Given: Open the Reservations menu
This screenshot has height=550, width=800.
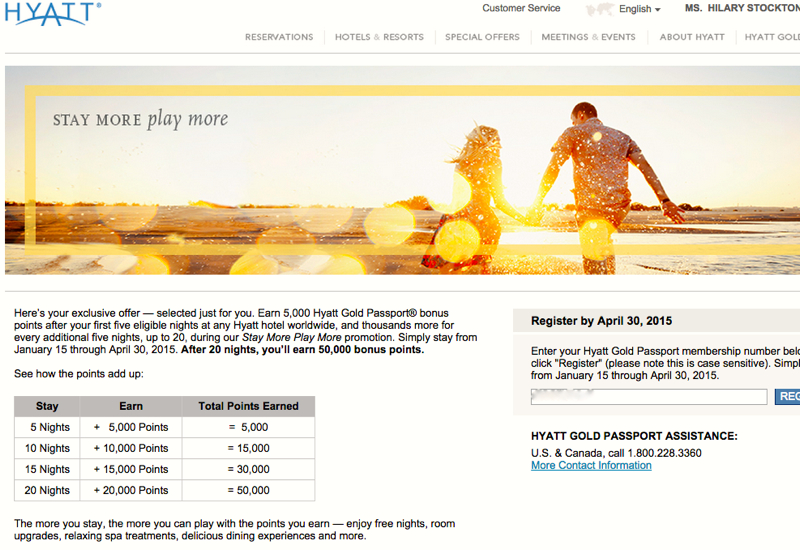Looking at the screenshot, I should point(279,37).
